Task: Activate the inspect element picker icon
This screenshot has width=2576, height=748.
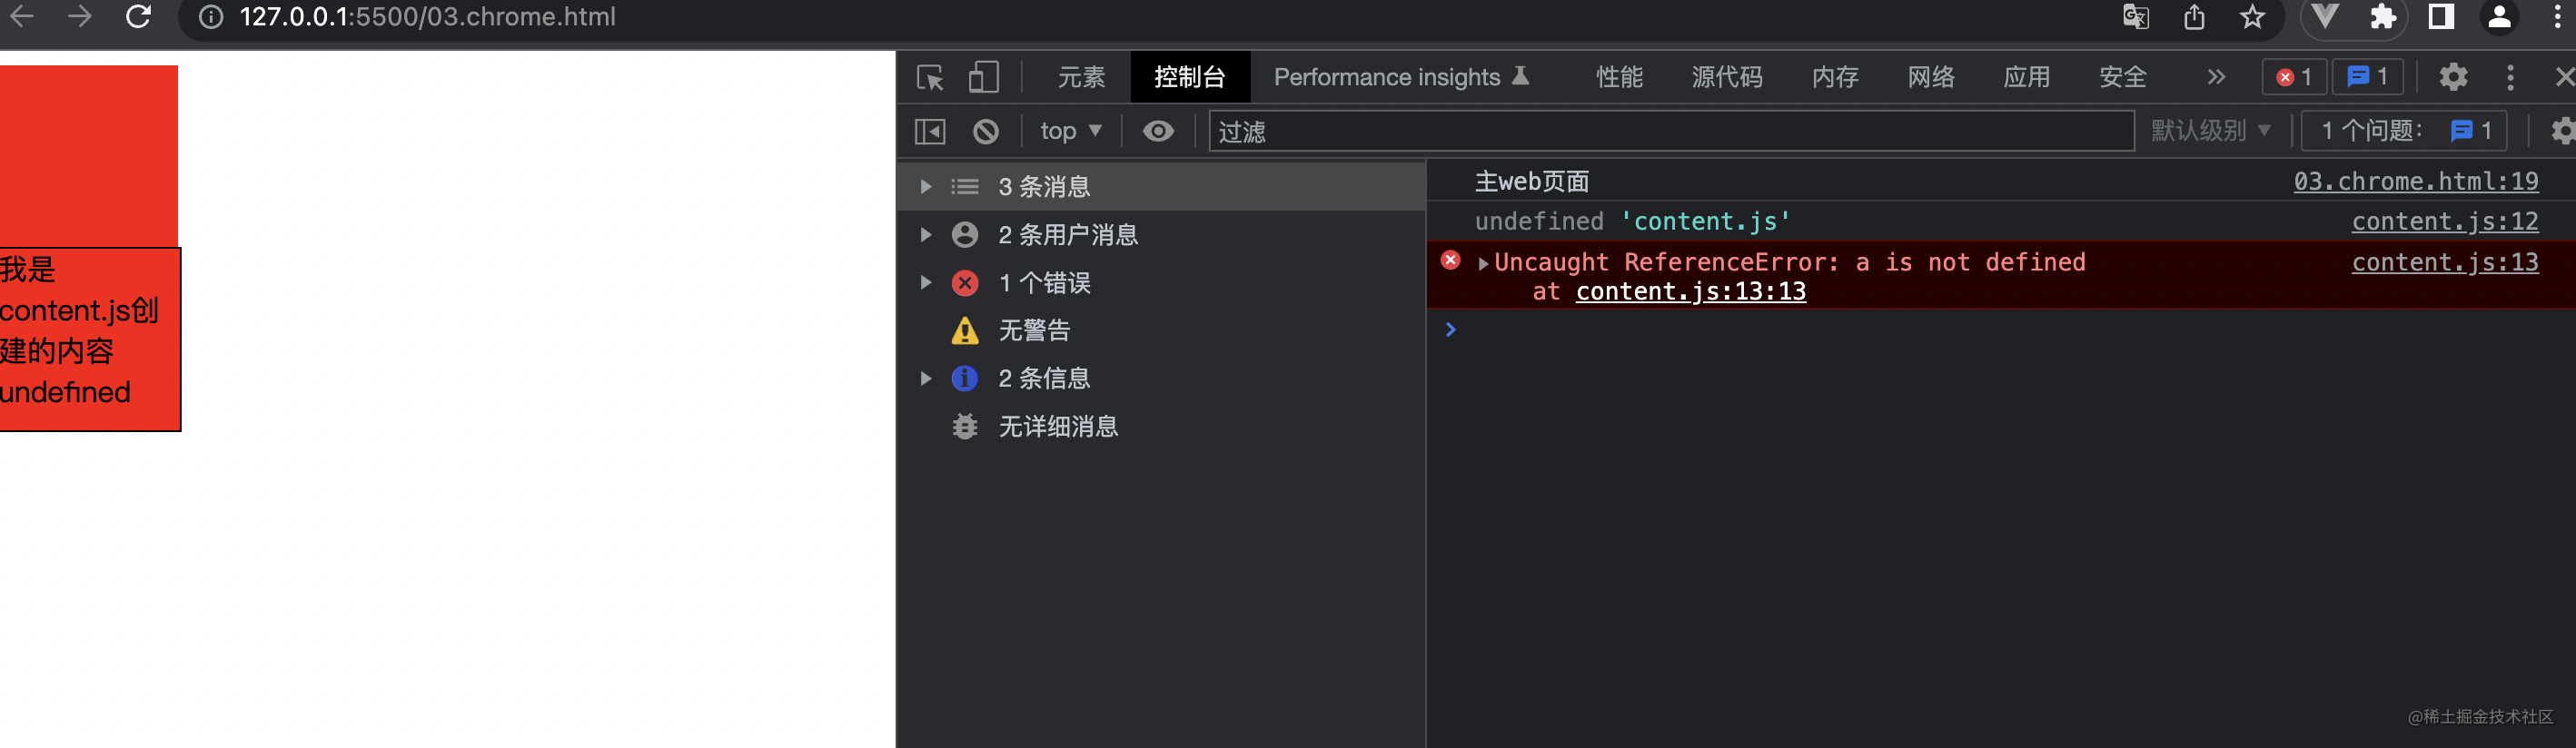Action: coord(930,77)
